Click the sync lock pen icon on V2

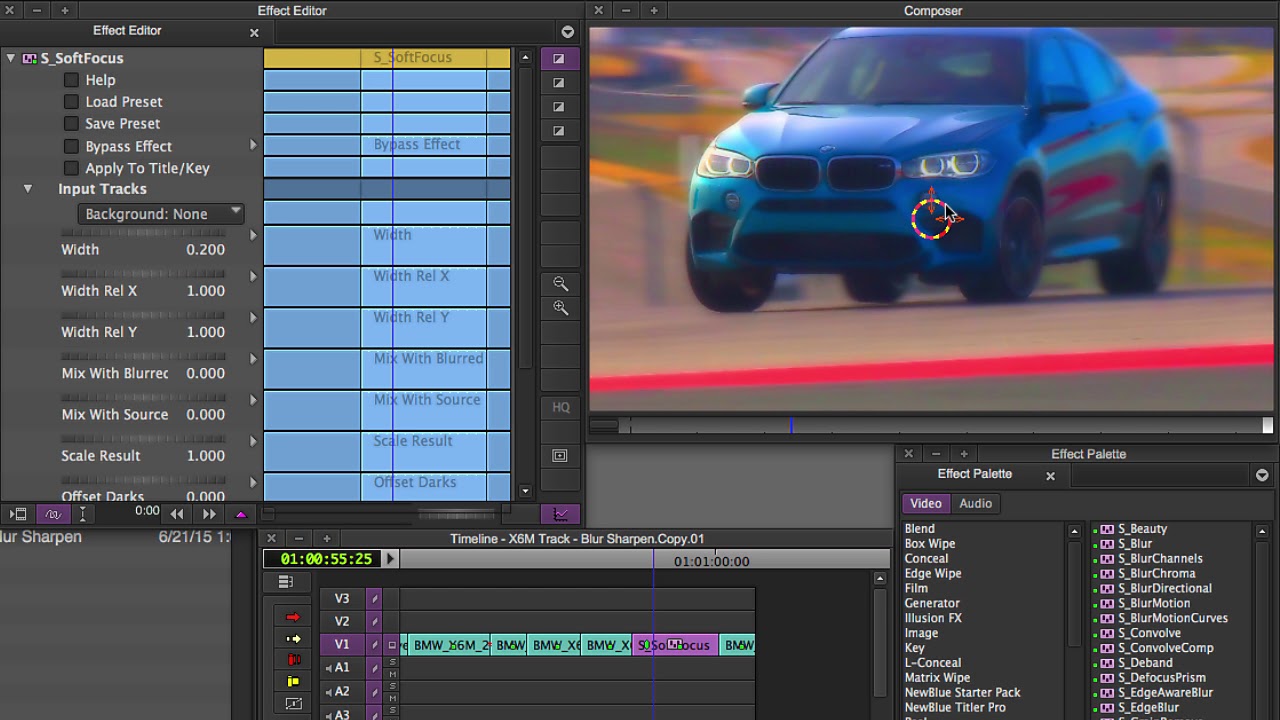pos(375,621)
